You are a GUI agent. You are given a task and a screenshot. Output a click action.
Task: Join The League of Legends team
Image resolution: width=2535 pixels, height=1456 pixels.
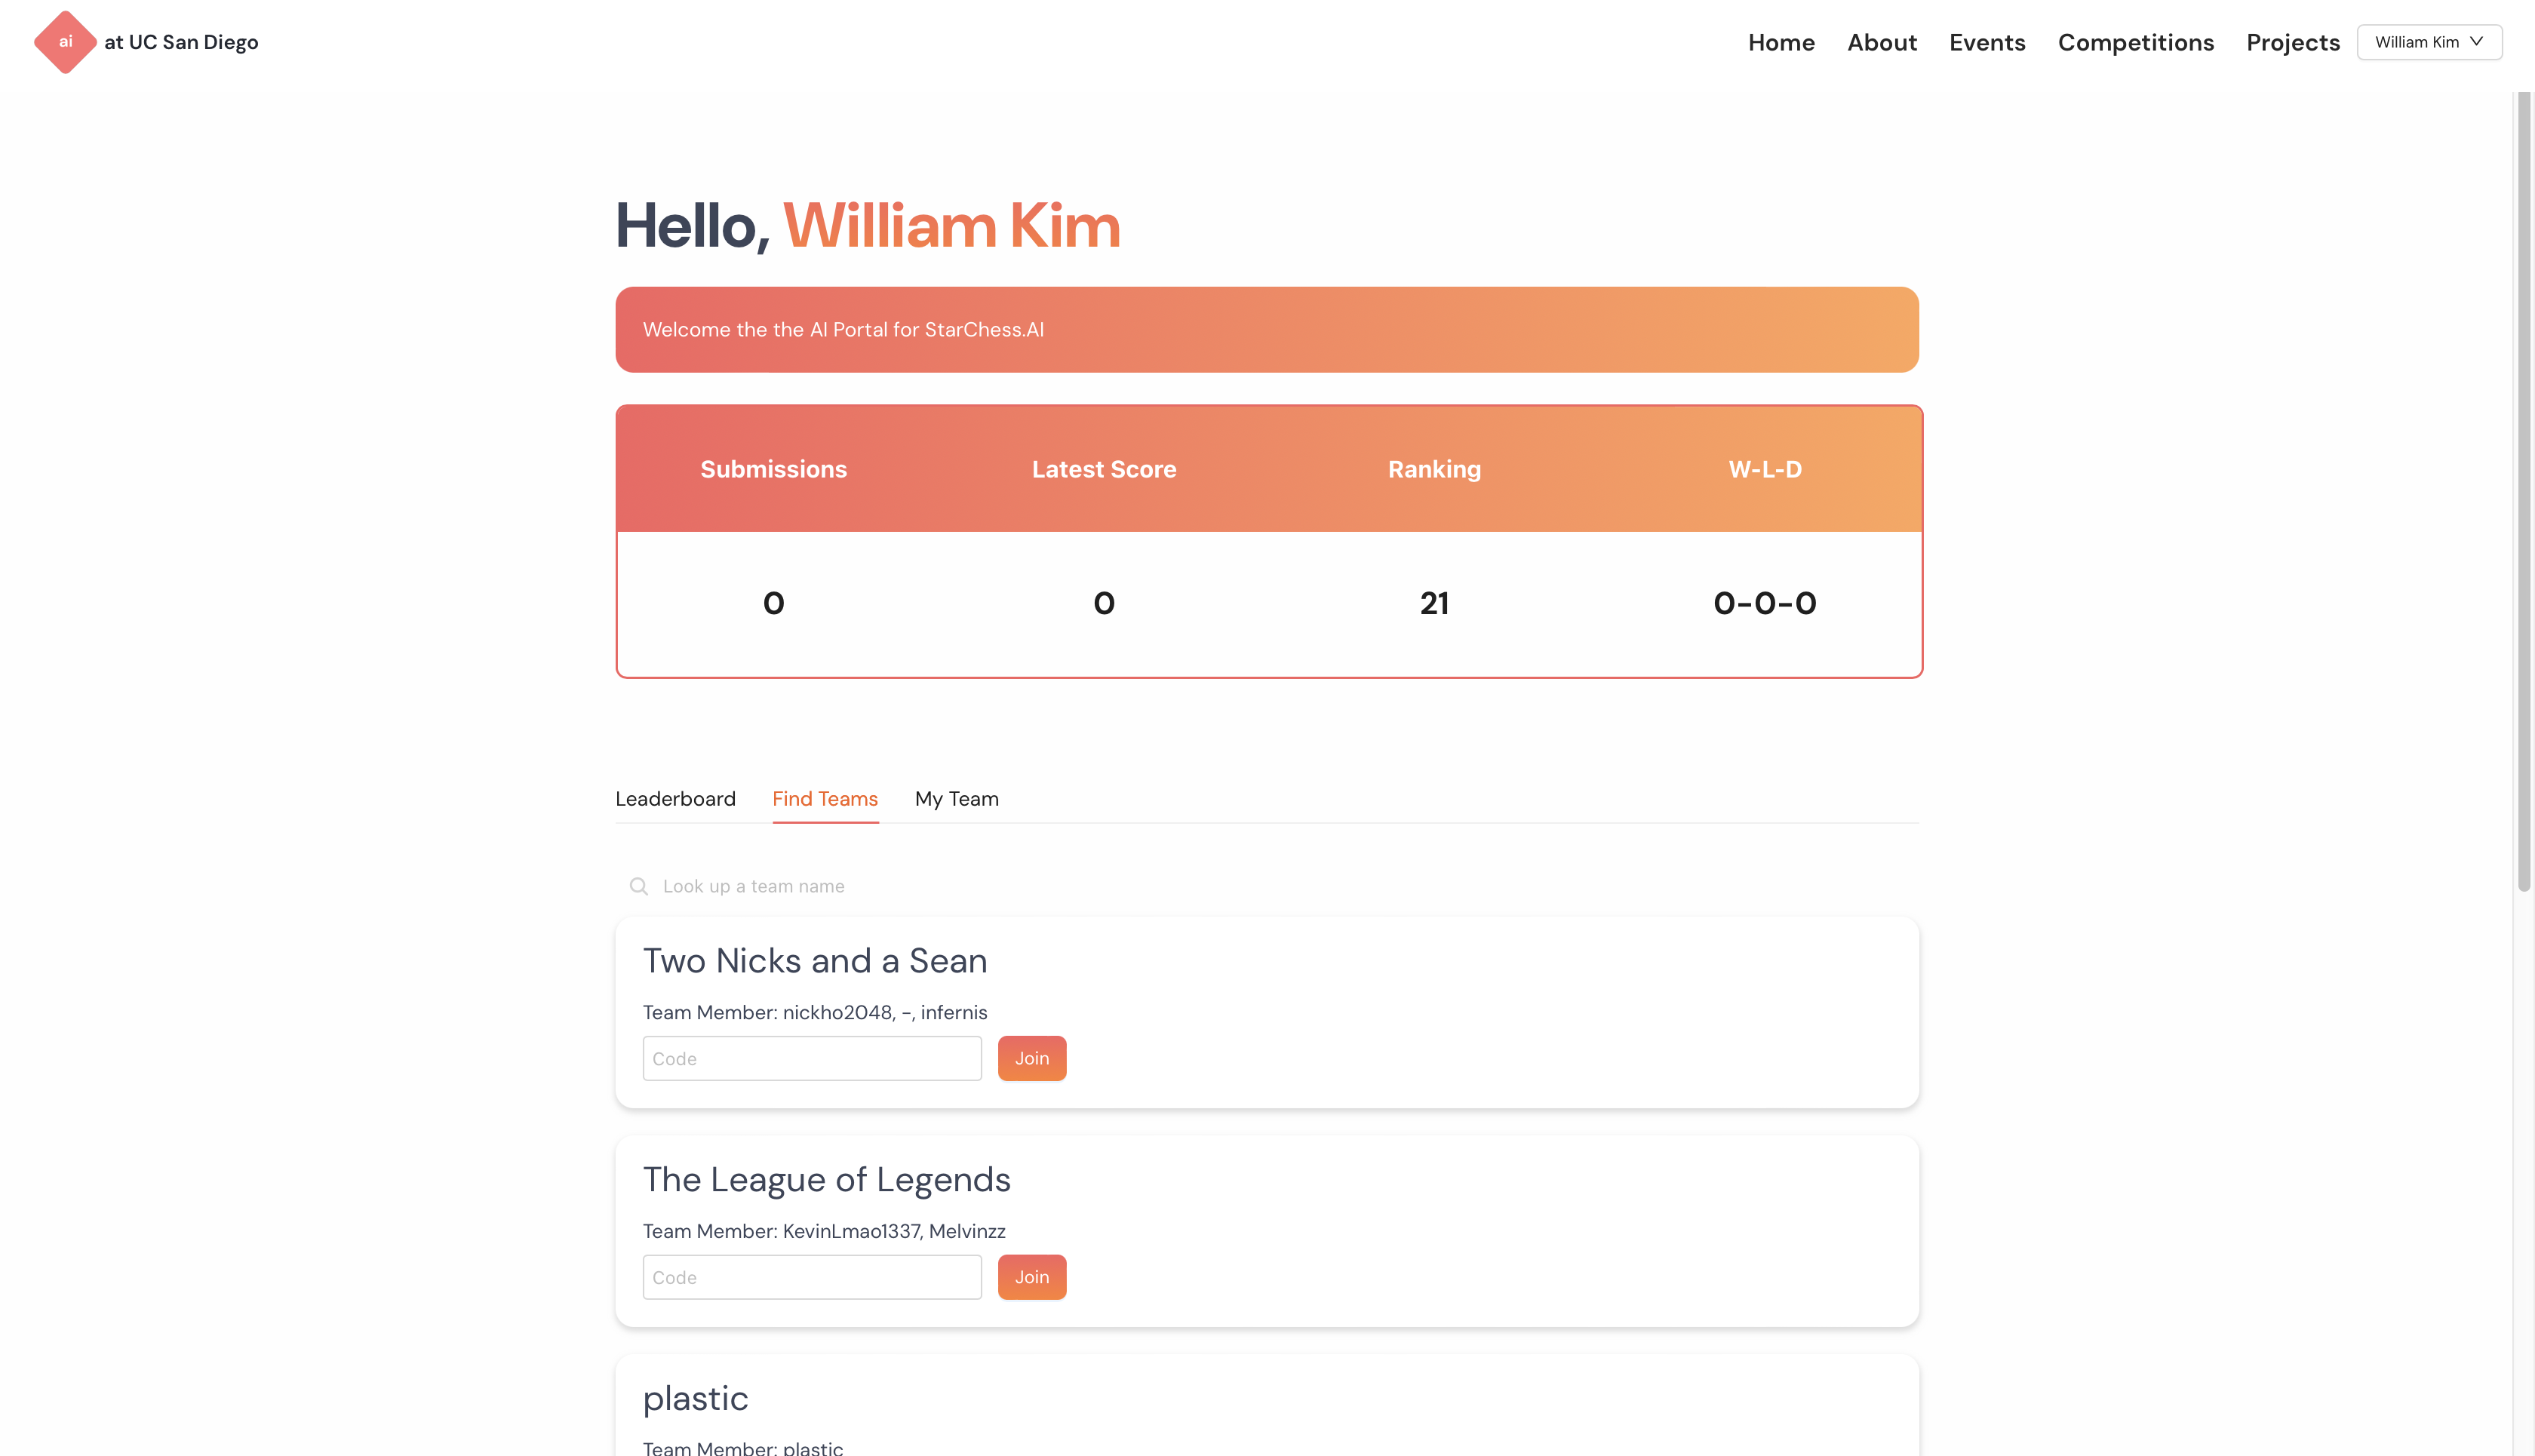click(1031, 1277)
